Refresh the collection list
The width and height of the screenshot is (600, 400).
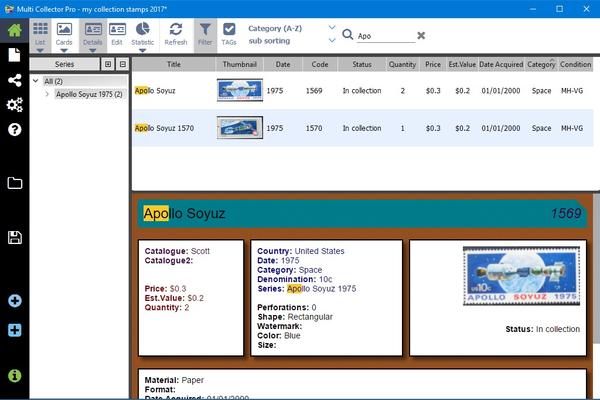click(176, 34)
